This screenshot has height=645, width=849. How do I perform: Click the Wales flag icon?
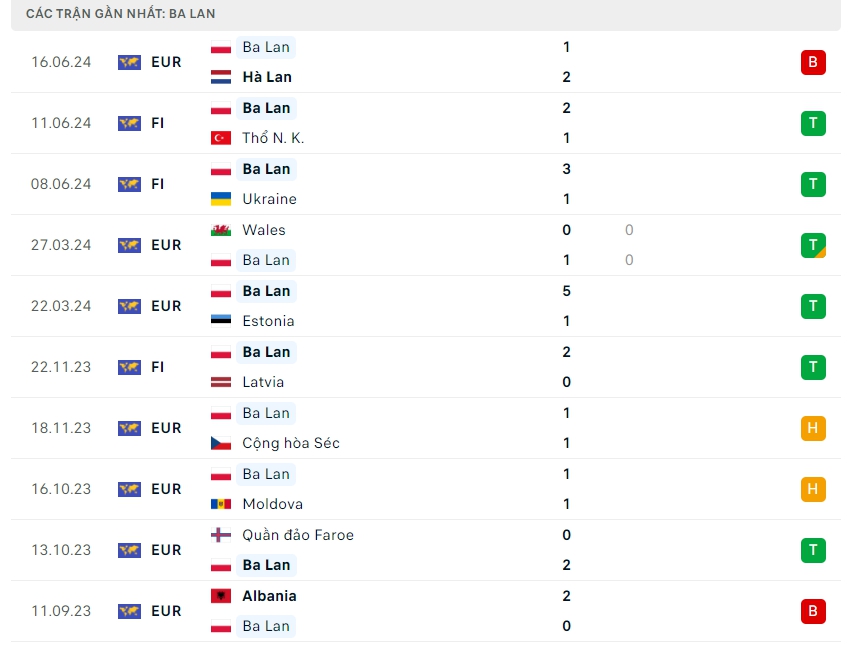221,230
